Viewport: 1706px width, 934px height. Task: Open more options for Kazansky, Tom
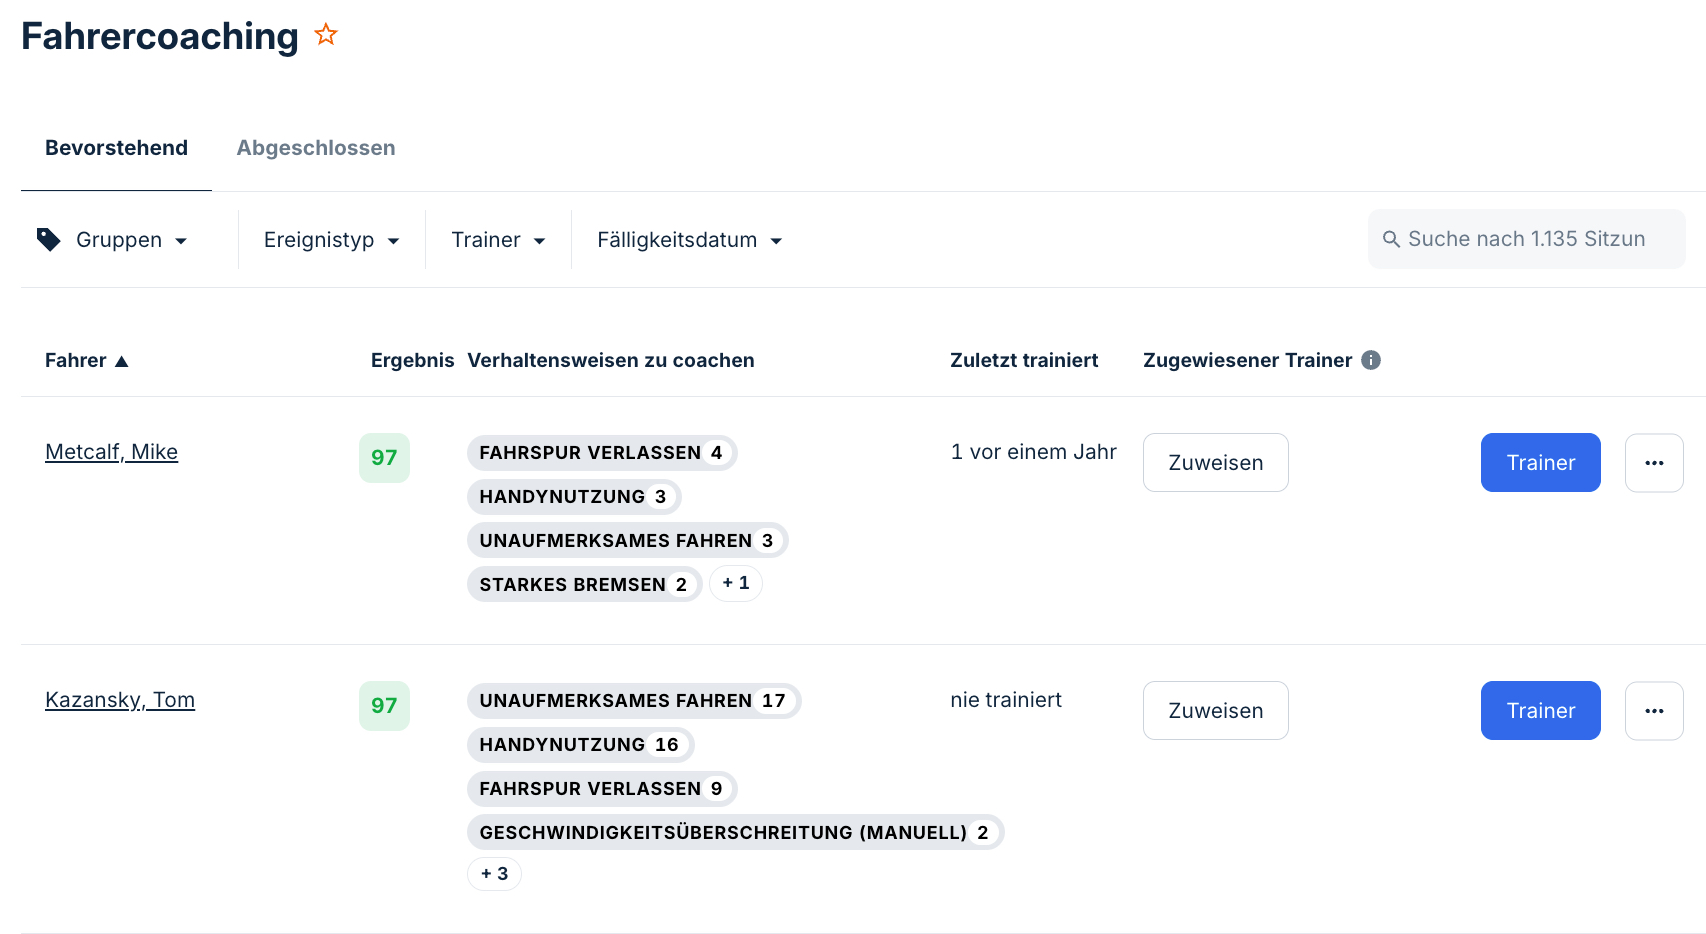click(1654, 711)
